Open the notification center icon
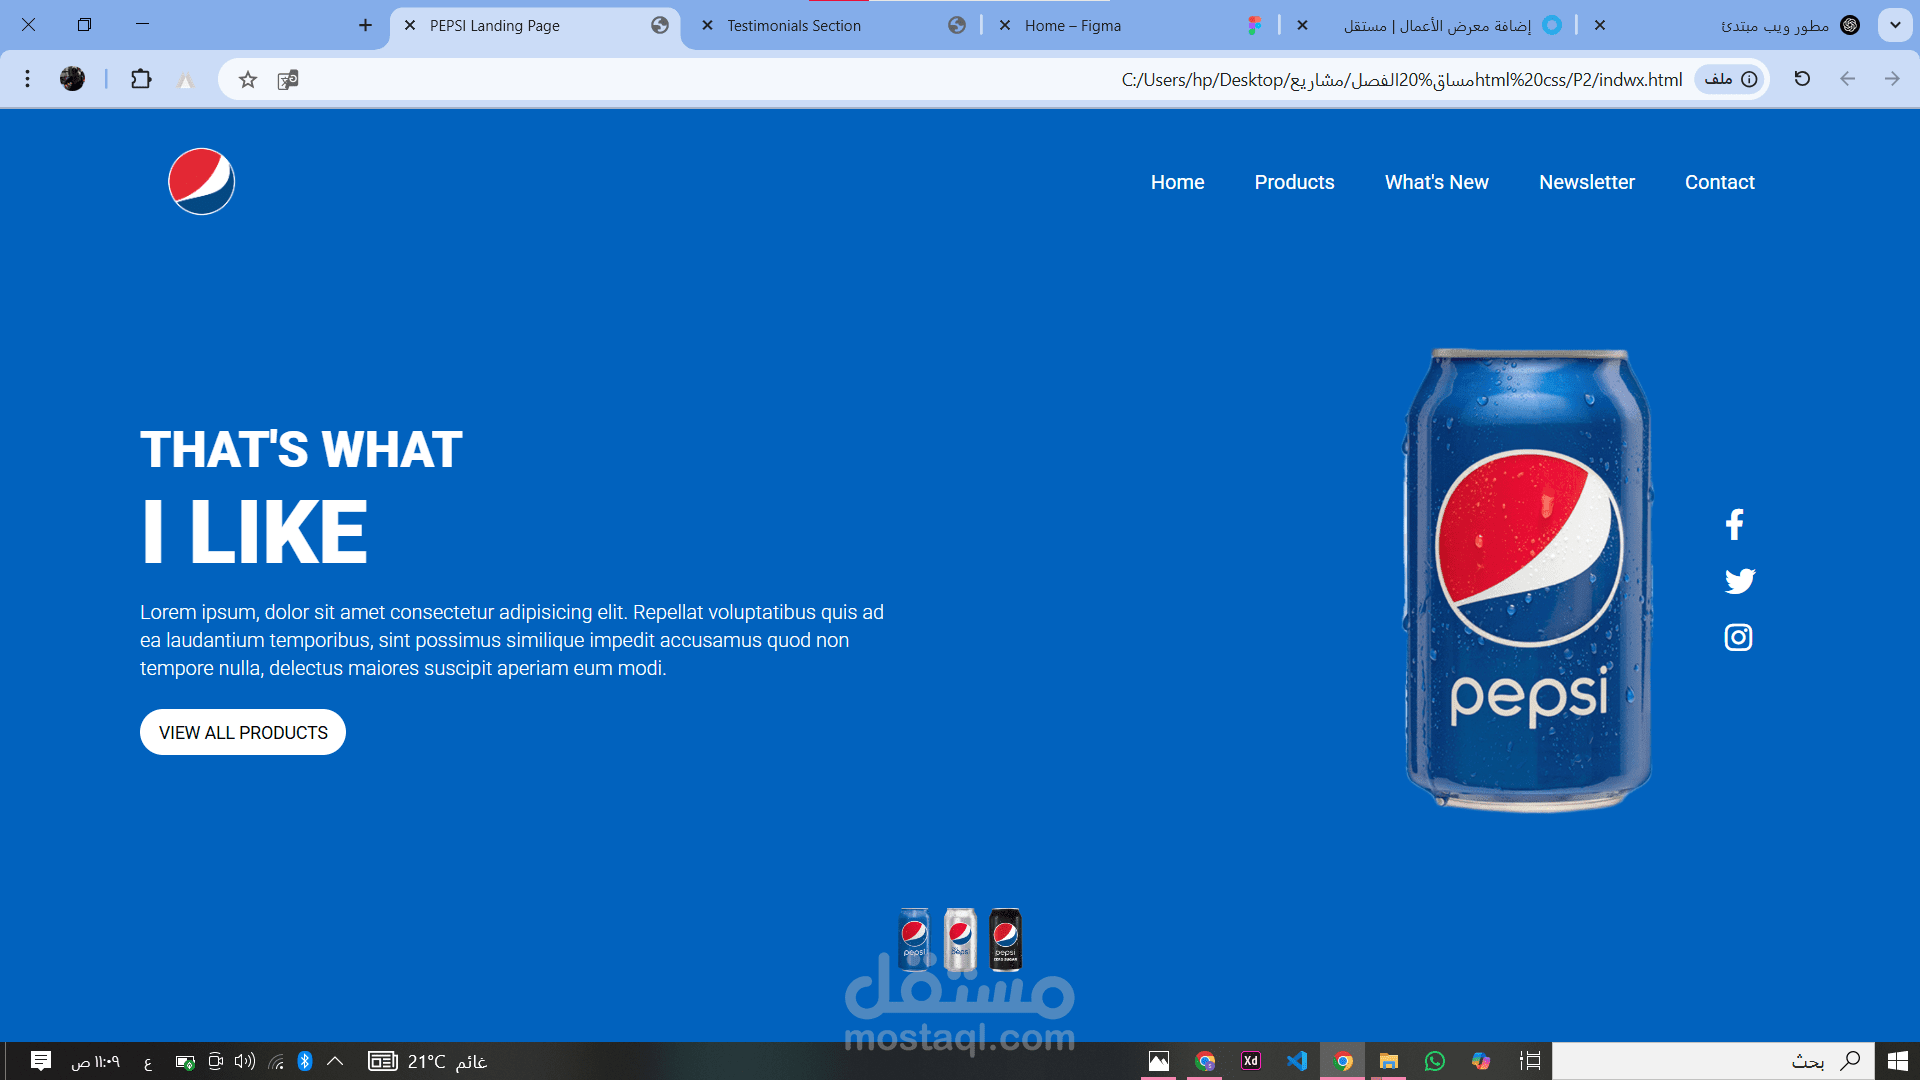The width and height of the screenshot is (1920, 1080). pos(41,1061)
